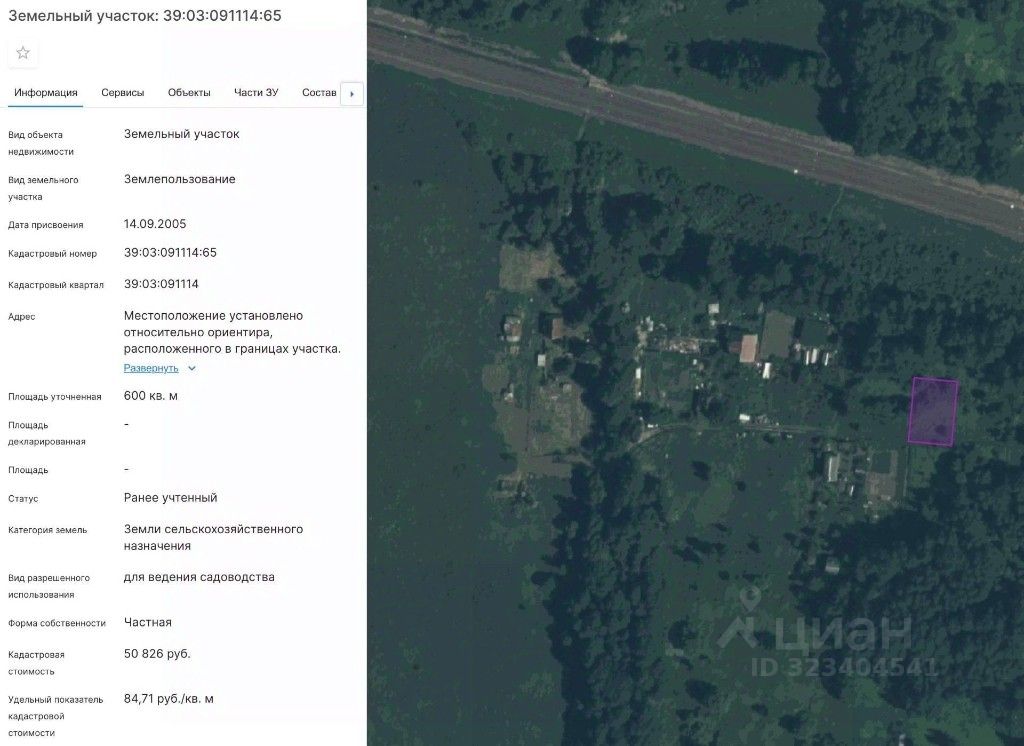
Task: Click the railway line on the map
Action: point(696,124)
